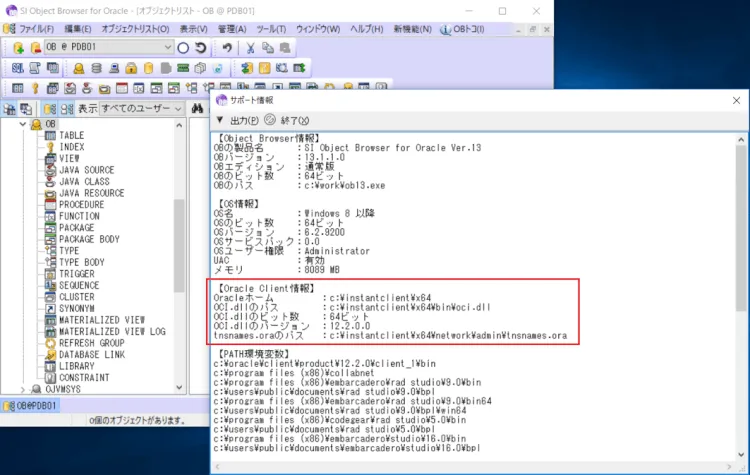Select SYNONYM in object tree

pos(77,308)
